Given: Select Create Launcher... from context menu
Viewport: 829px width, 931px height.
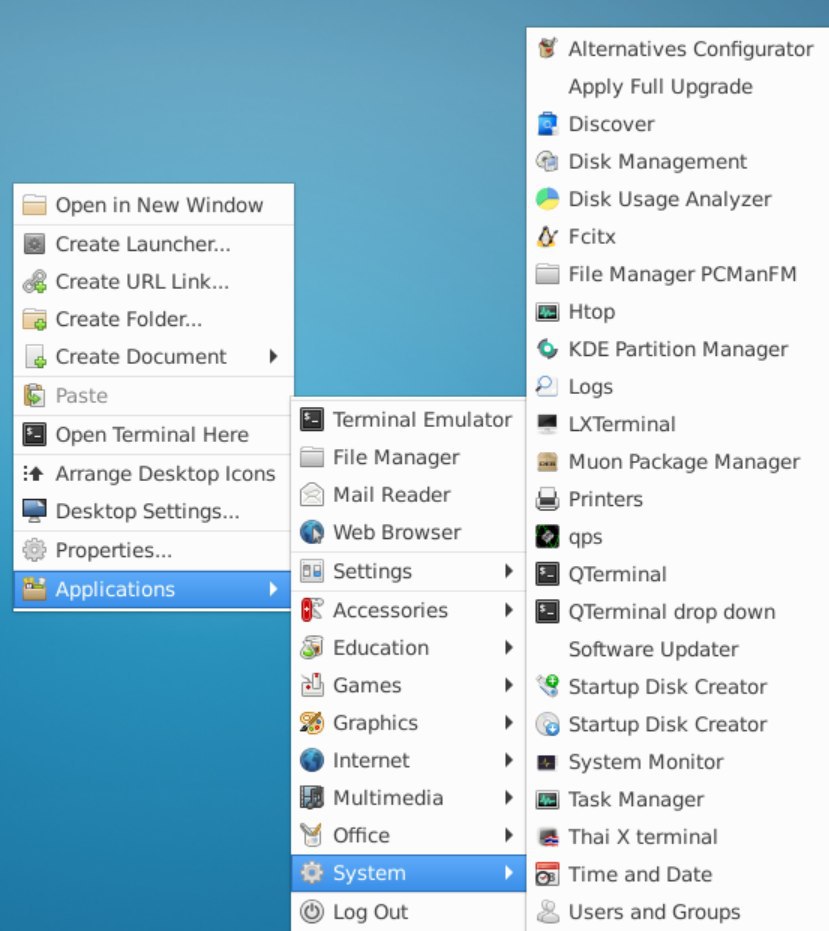Looking at the screenshot, I should pos(153,244).
